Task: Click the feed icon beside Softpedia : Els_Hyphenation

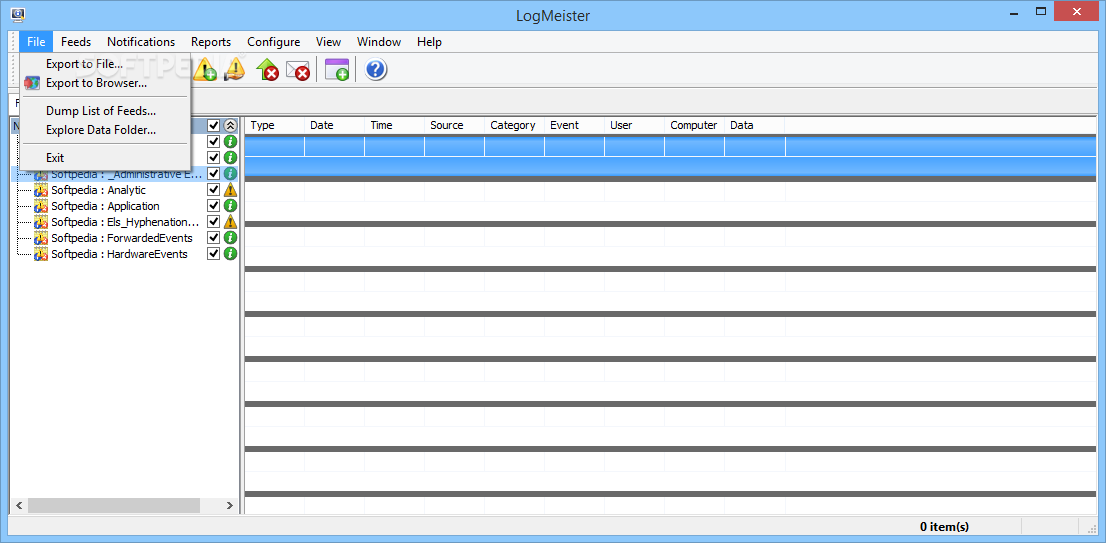Action: pyautogui.click(x=41, y=222)
